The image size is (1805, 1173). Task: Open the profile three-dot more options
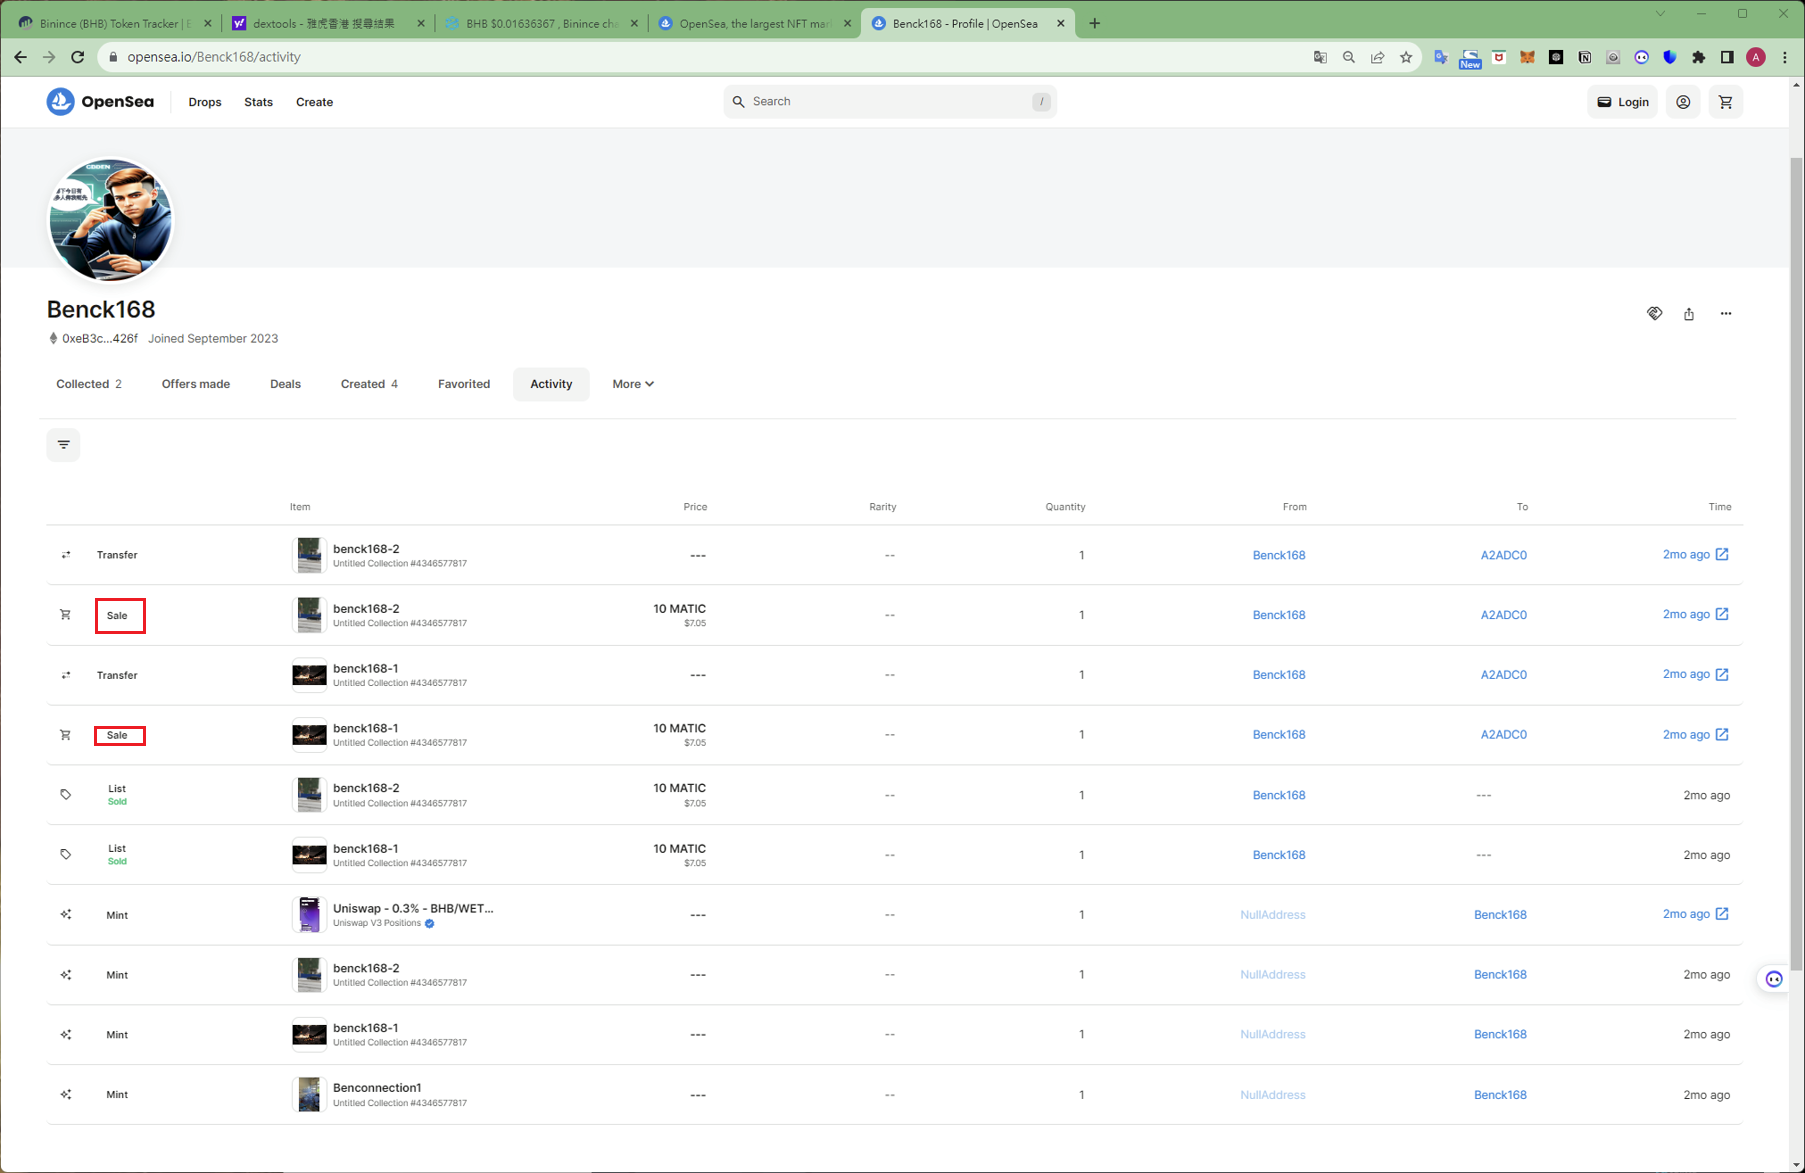[x=1726, y=314]
